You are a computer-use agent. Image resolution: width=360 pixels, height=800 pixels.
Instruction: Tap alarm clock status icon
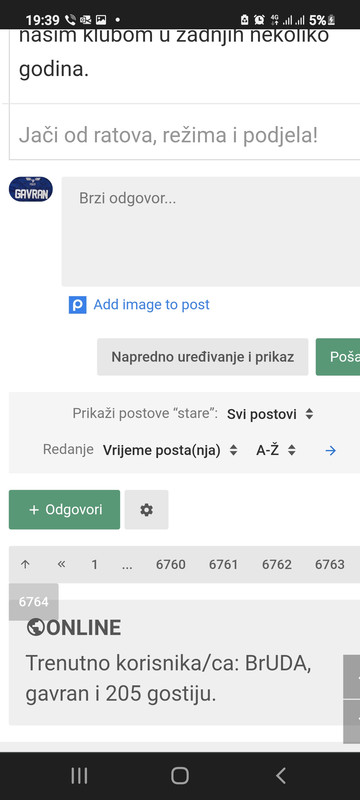(x=259, y=20)
